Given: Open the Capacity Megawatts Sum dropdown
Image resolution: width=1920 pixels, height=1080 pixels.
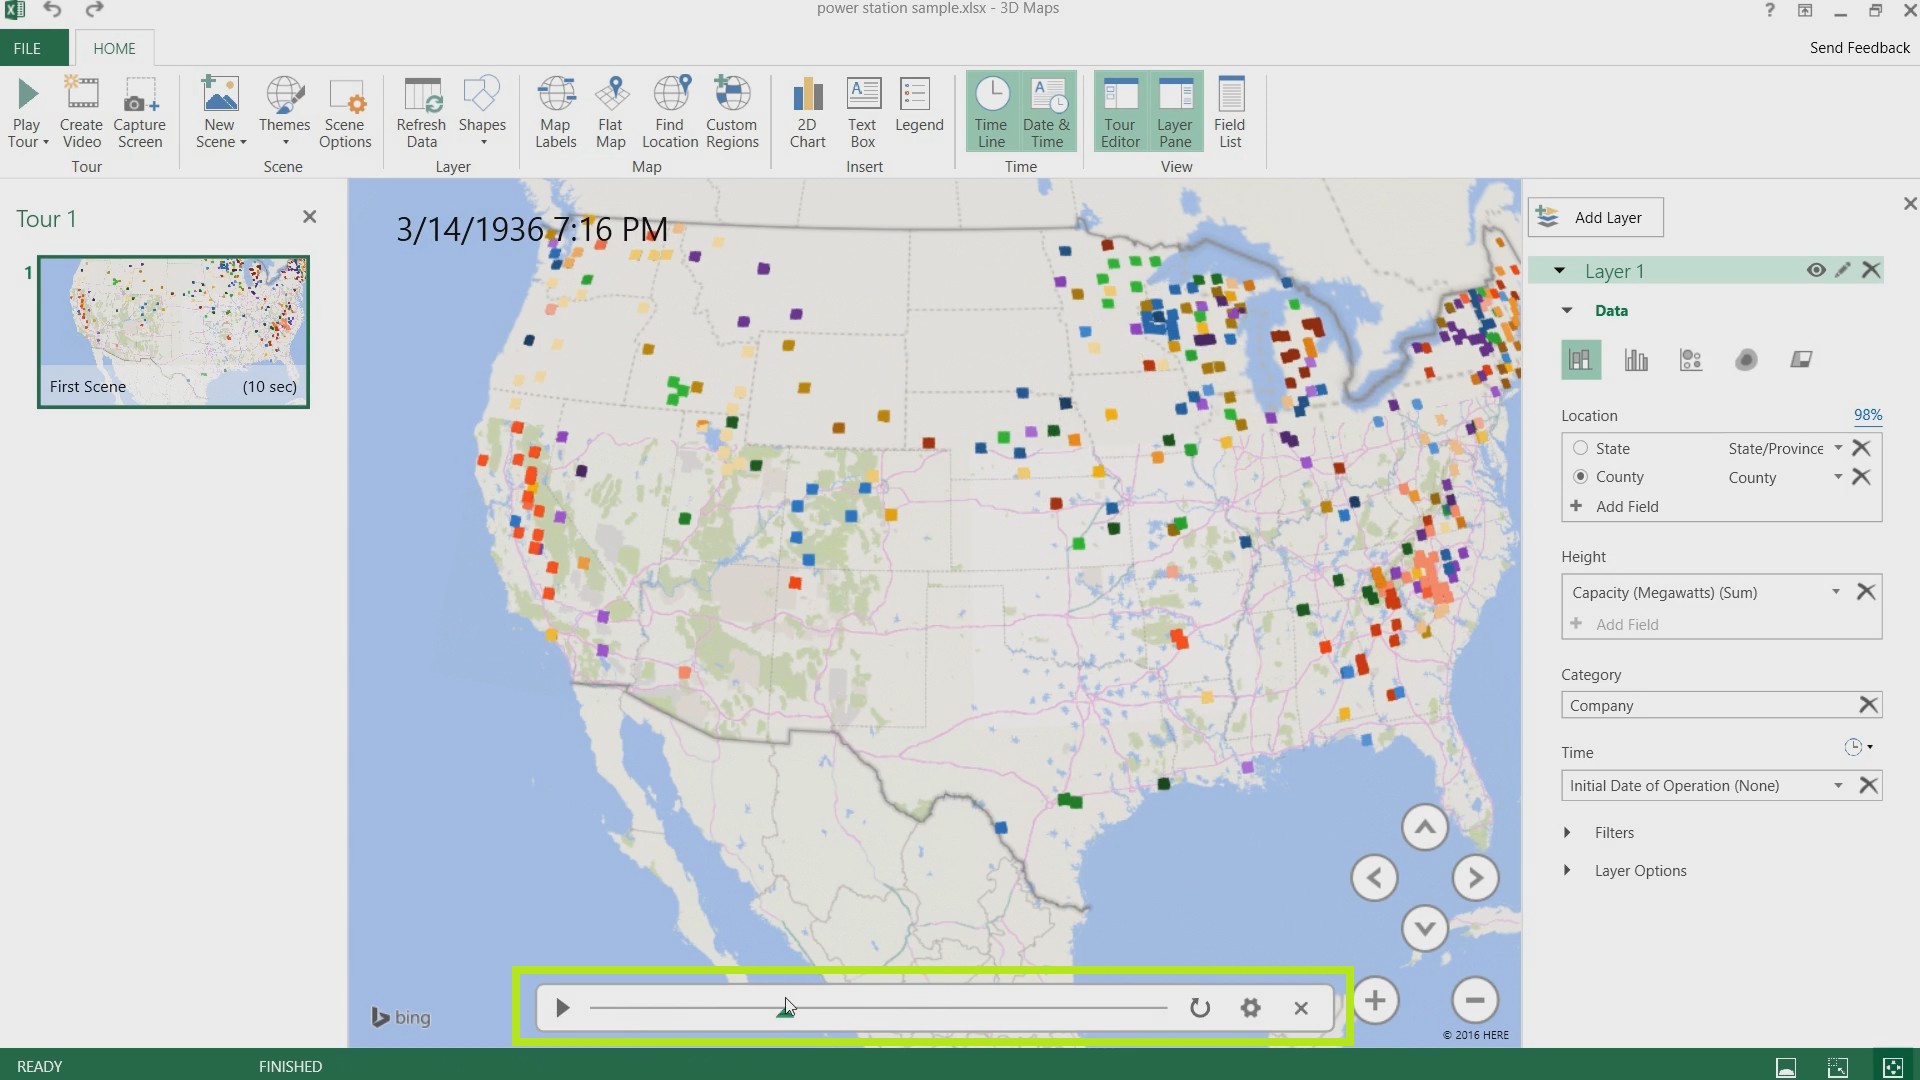Looking at the screenshot, I should point(1837,591).
